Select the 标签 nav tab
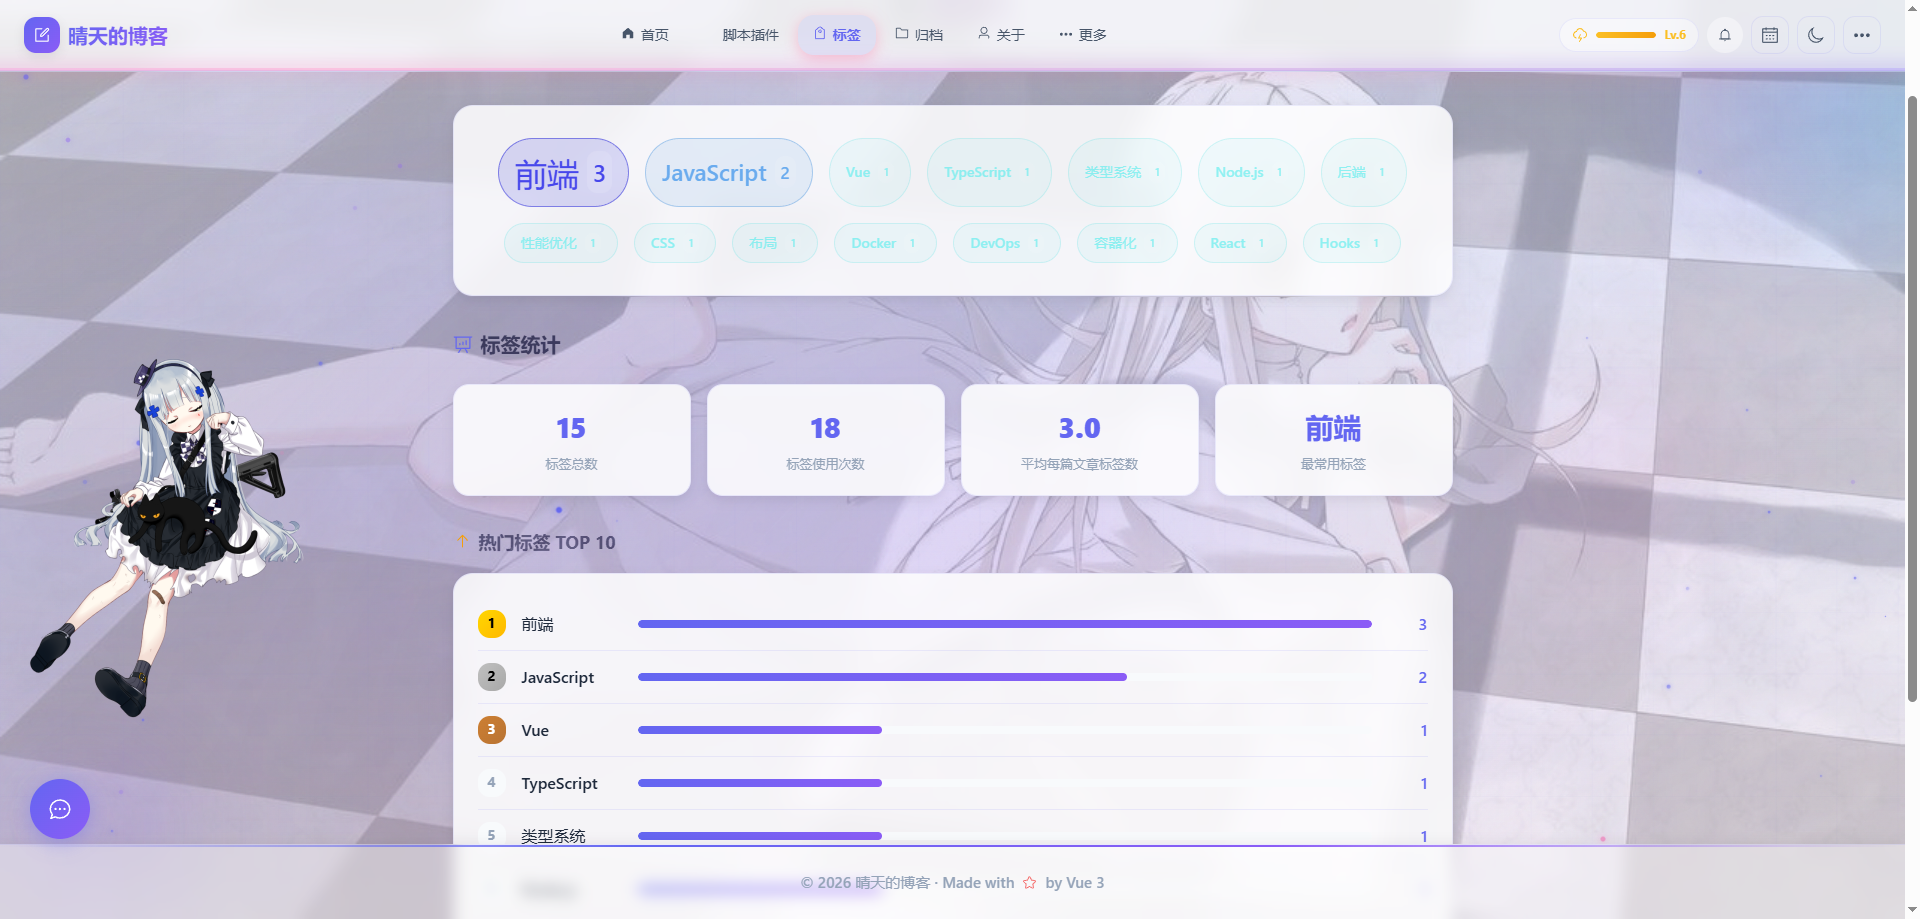This screenshot has height=919, width=1920. pyautogui.click(x=837, y=35)
